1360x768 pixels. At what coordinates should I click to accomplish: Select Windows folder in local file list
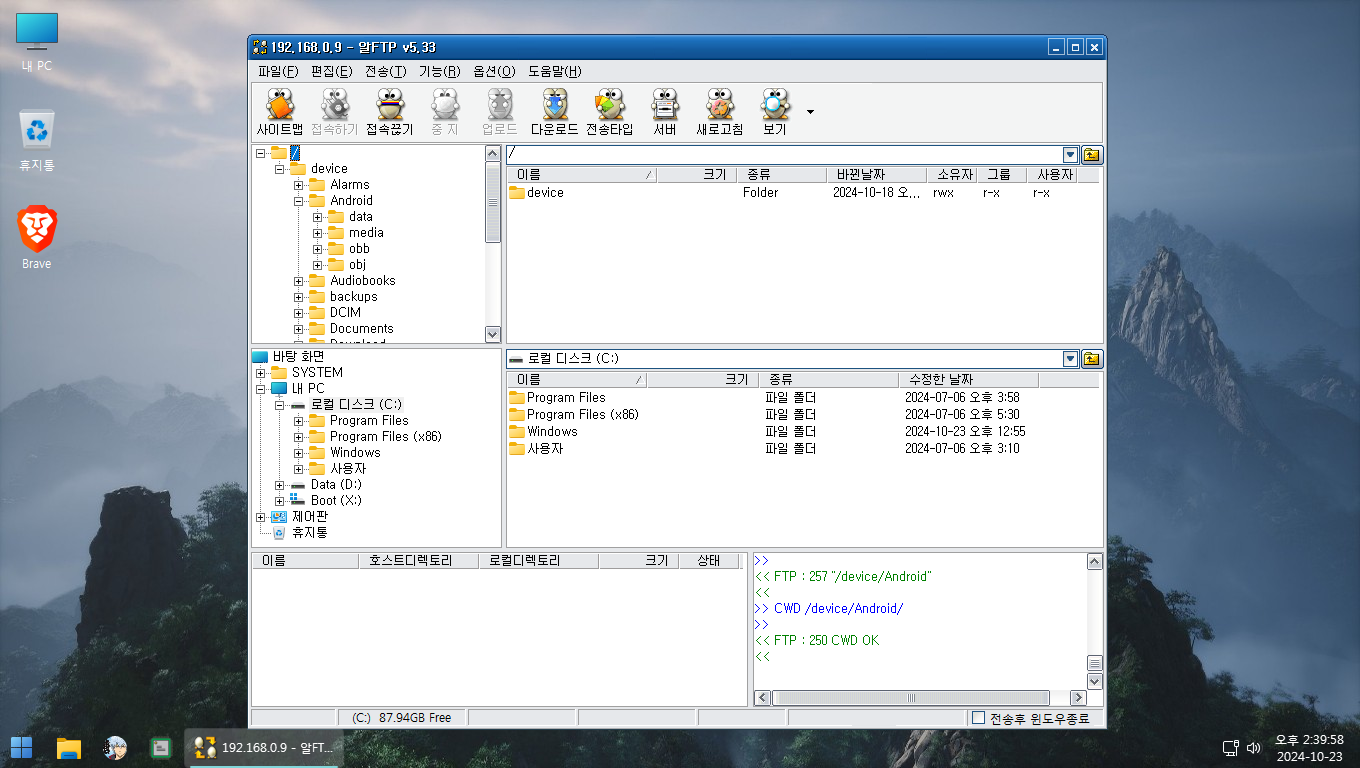552,432
